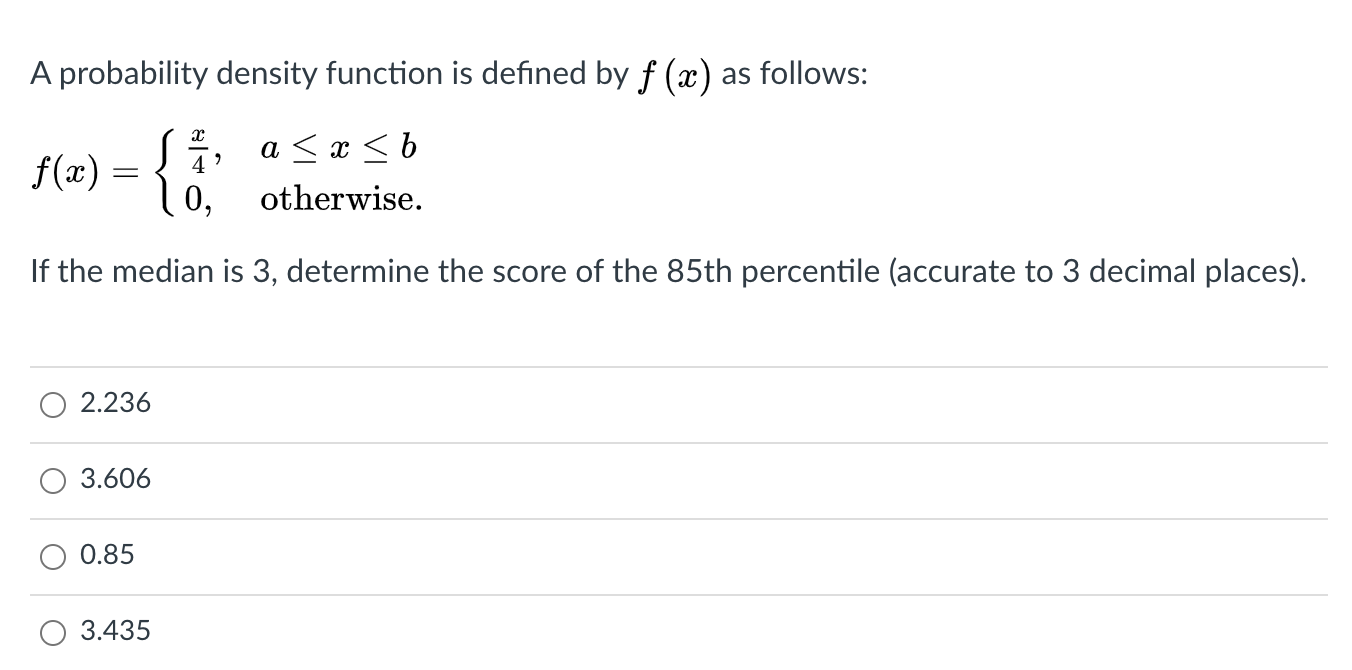Select the radio button for answer 0.85
The image size is (1352, 670).
point(51,556)
